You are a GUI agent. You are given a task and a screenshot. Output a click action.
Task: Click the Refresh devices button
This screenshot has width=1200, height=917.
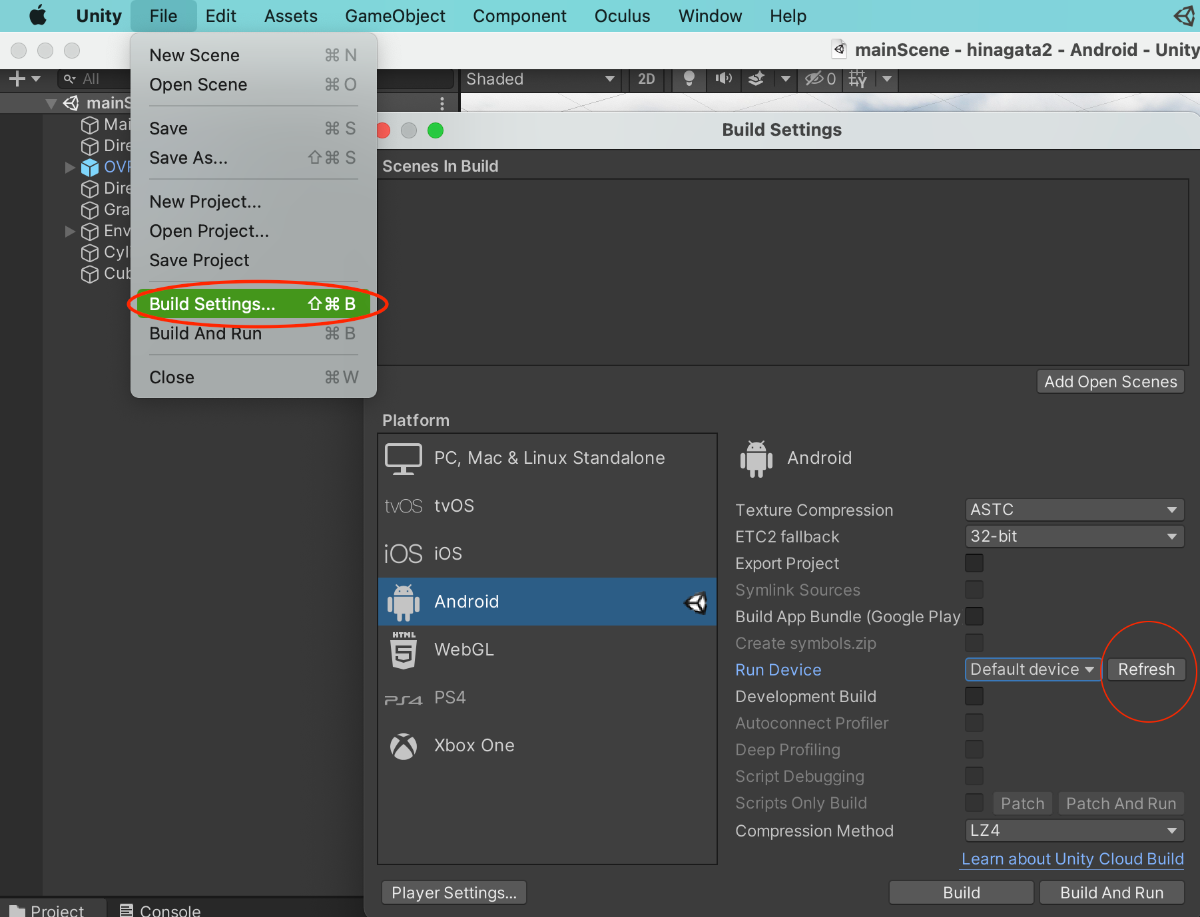(x=1146, y=670)
